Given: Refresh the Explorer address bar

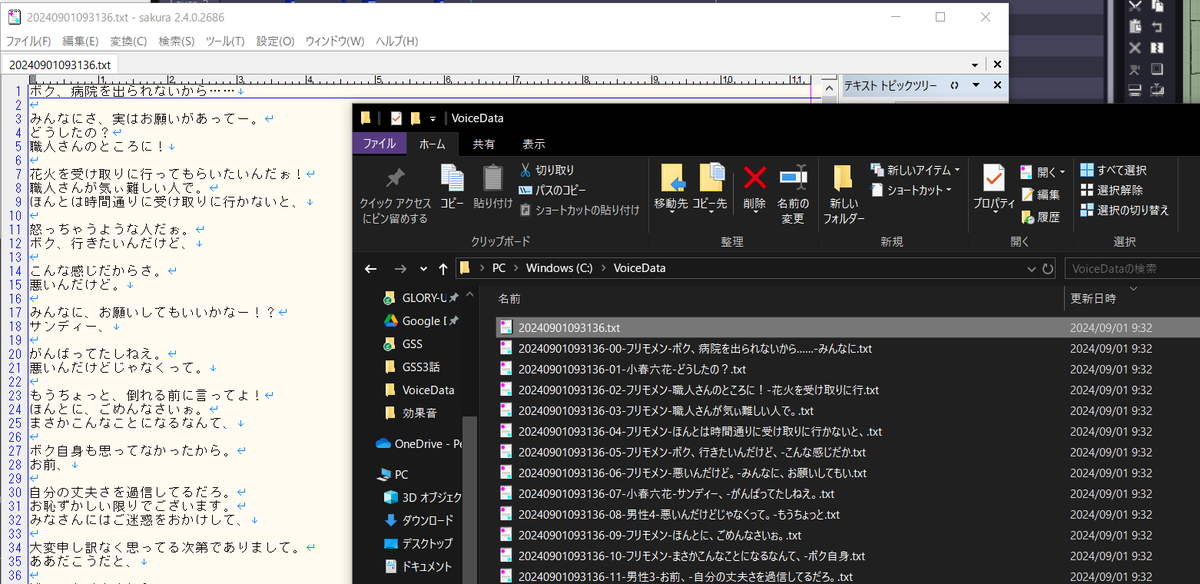Looking at the screenshot, I should 1047,268.
